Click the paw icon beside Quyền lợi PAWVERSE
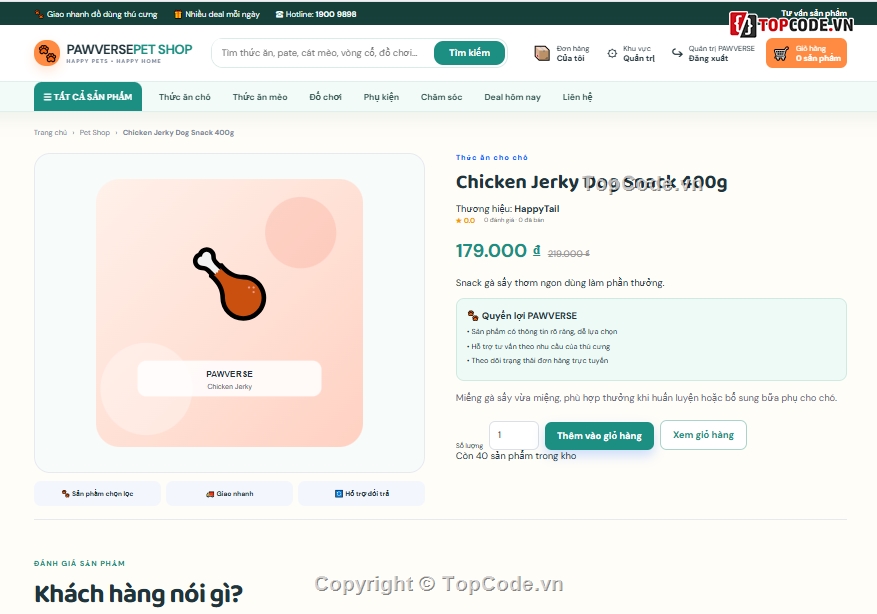 (473, 315)
